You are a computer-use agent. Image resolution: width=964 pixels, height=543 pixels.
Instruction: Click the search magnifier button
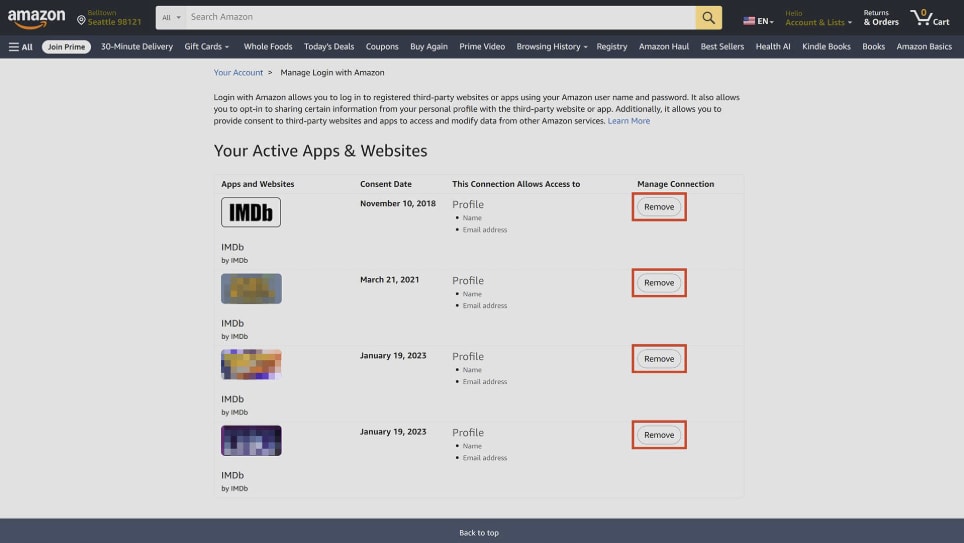[x=708, y=18]
